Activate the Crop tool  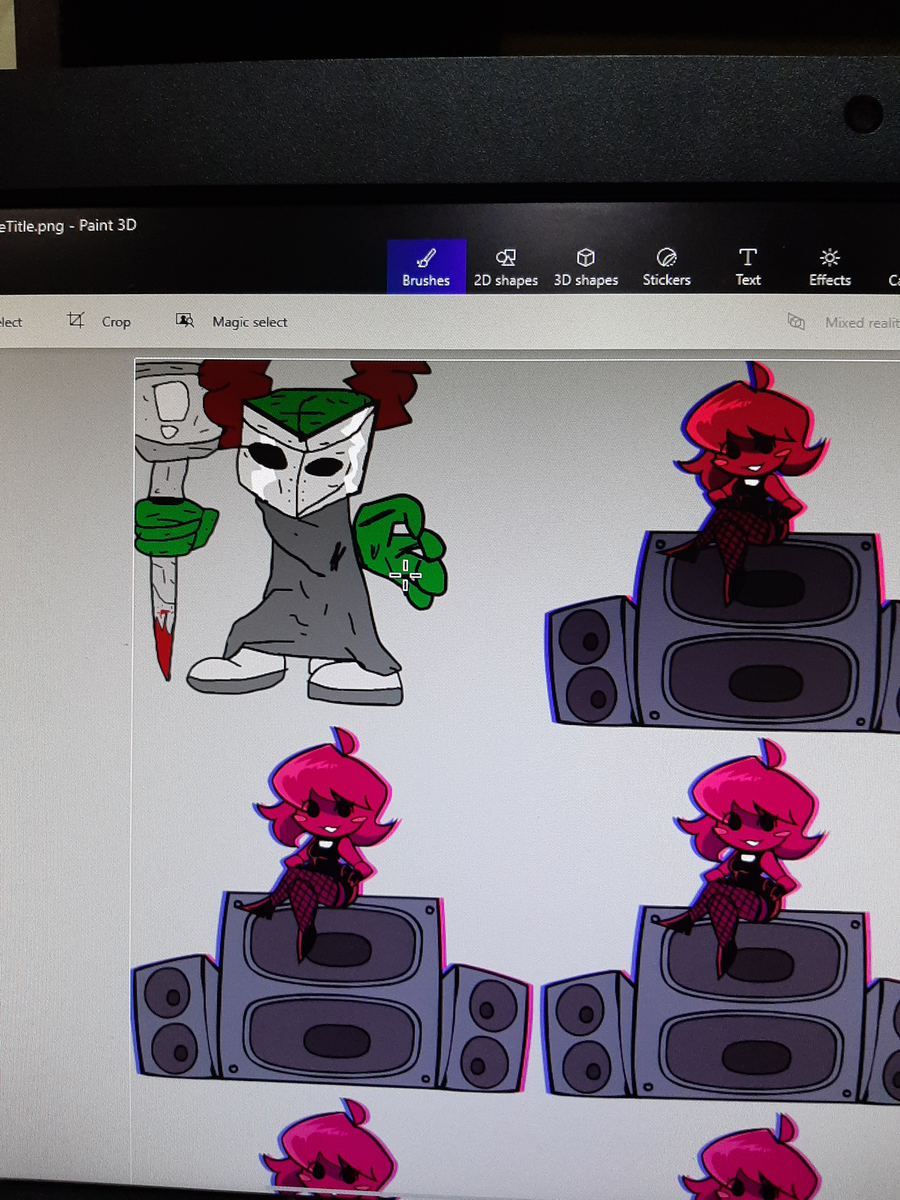(x=99, y=321)
